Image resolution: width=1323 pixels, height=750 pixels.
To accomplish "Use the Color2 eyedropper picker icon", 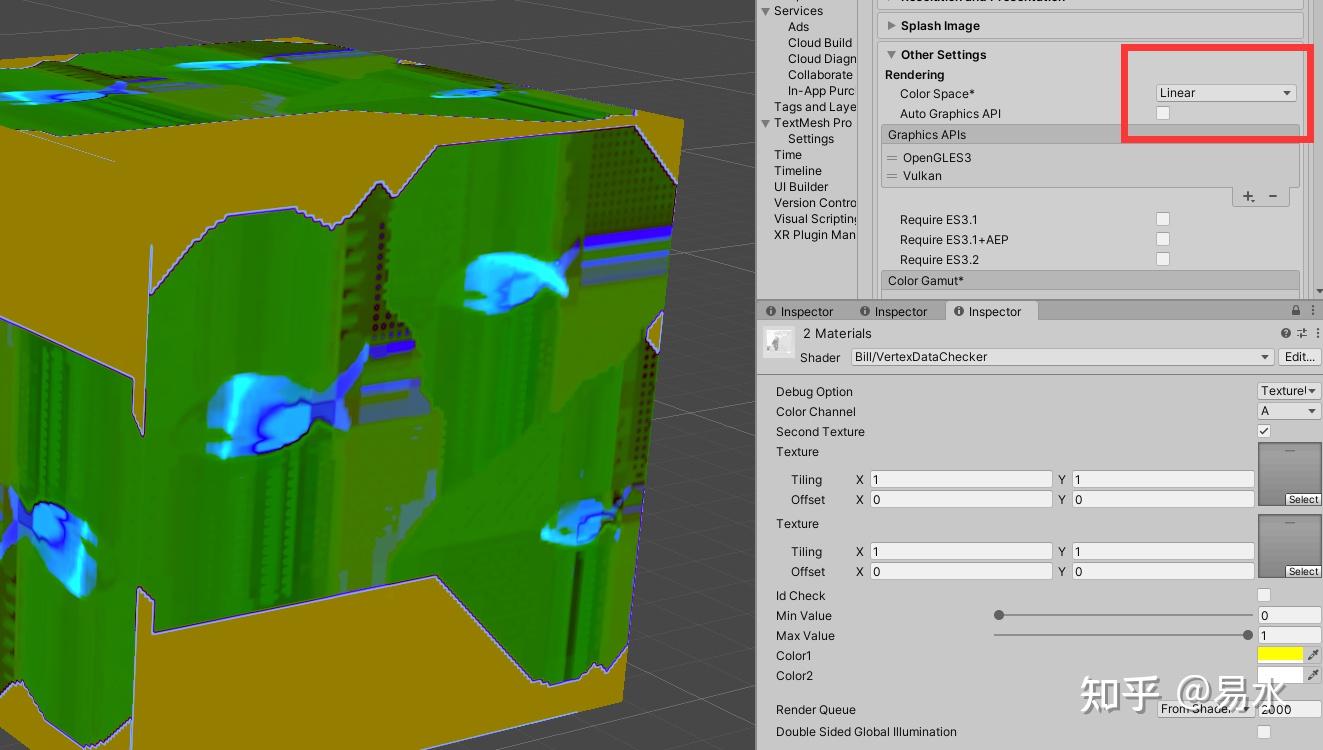I will click(1313, 675).
